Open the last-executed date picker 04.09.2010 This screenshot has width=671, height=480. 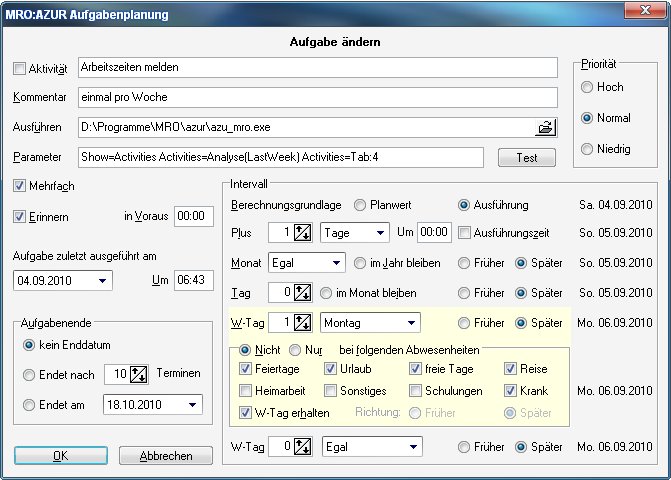tap(105, 281)
